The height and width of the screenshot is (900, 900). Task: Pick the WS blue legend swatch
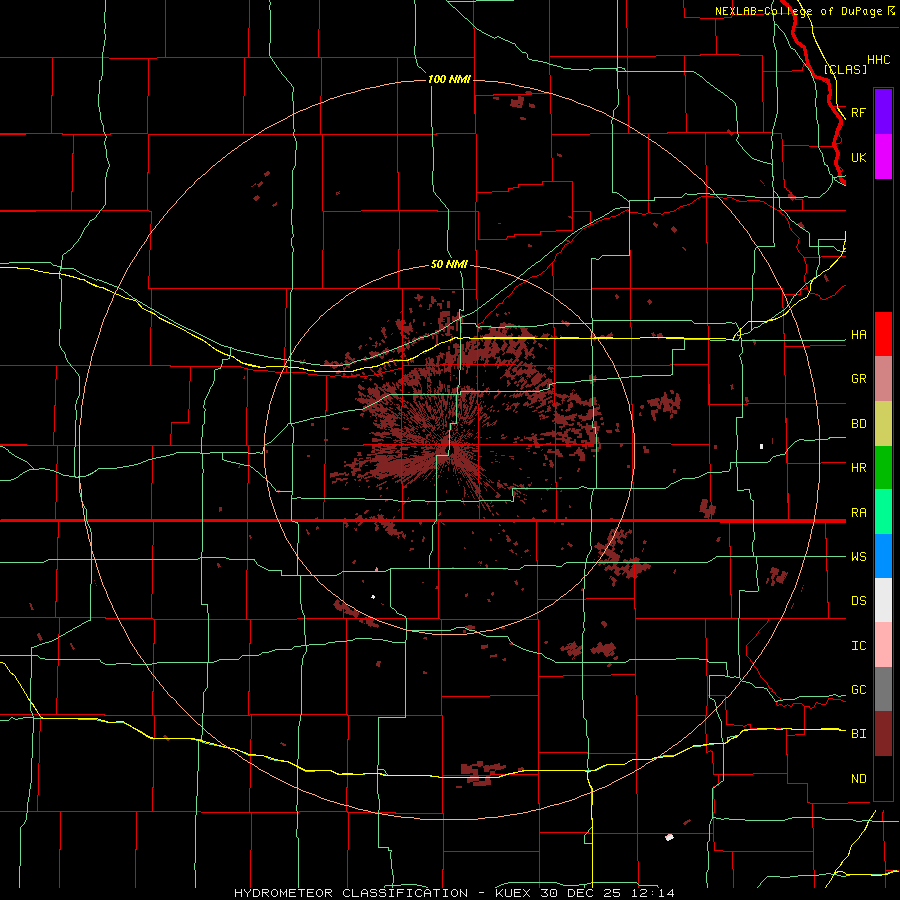tap(883, 556)
